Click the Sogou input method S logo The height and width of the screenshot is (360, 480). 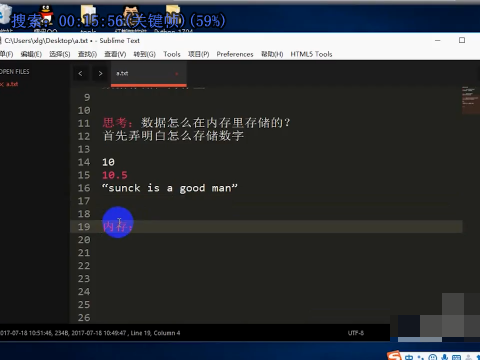tap(394, 356)
